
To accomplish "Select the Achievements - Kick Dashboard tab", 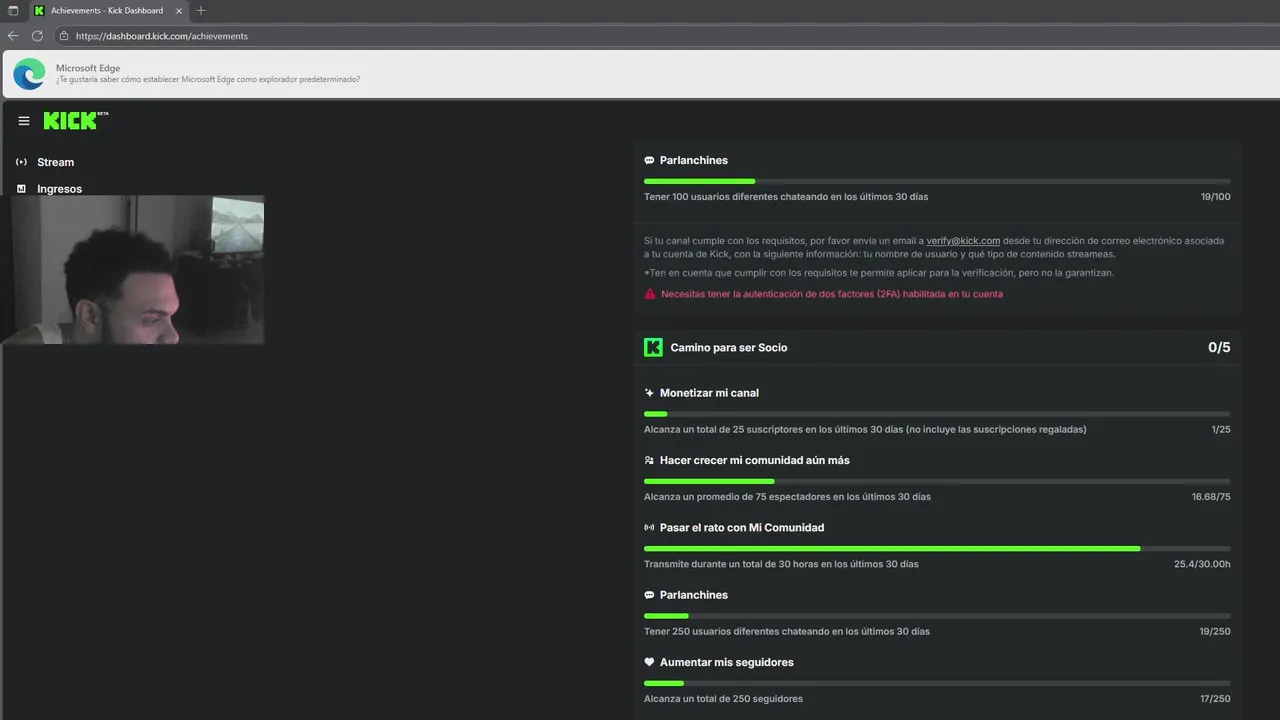I will coord(108,11).
